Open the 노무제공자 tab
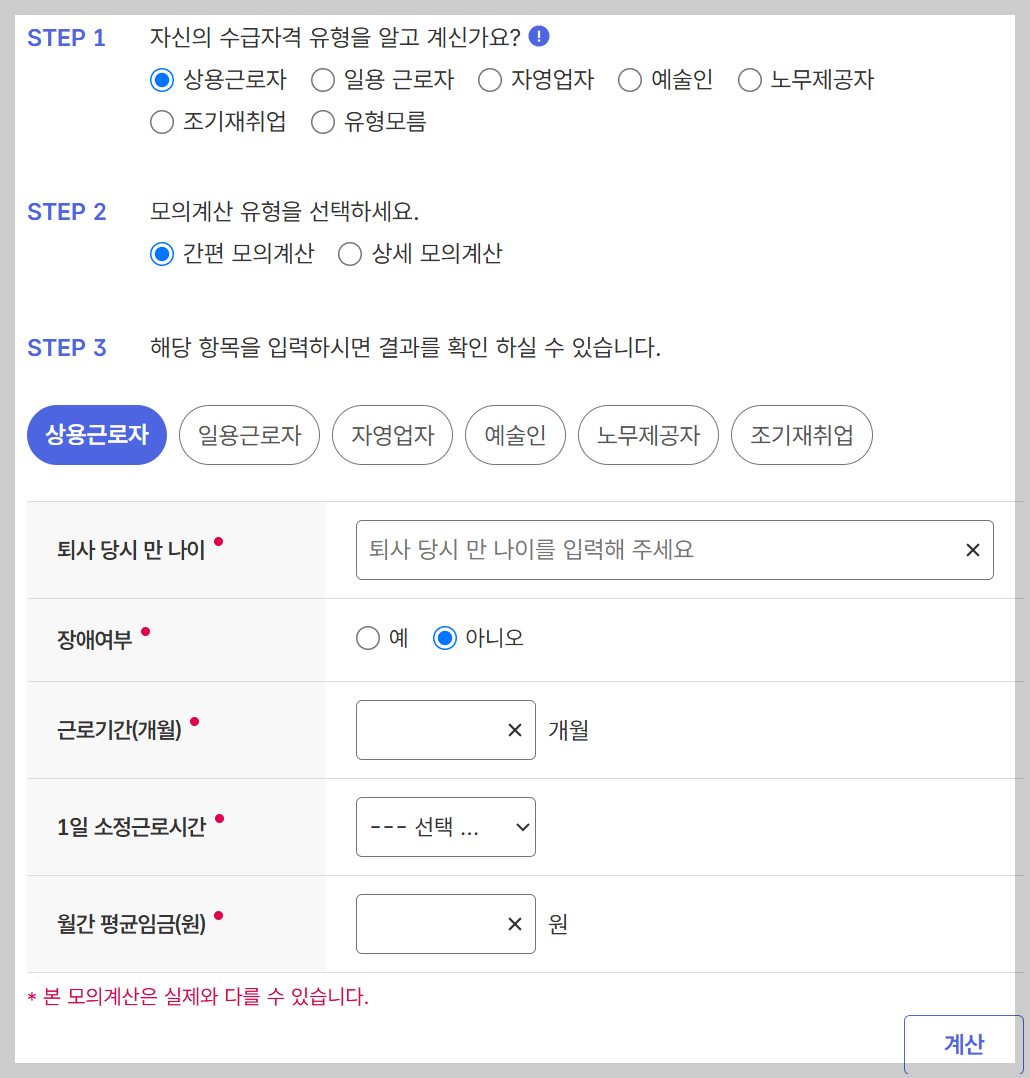Viewport: 1030px width, 1078px height. click(648, 435)
